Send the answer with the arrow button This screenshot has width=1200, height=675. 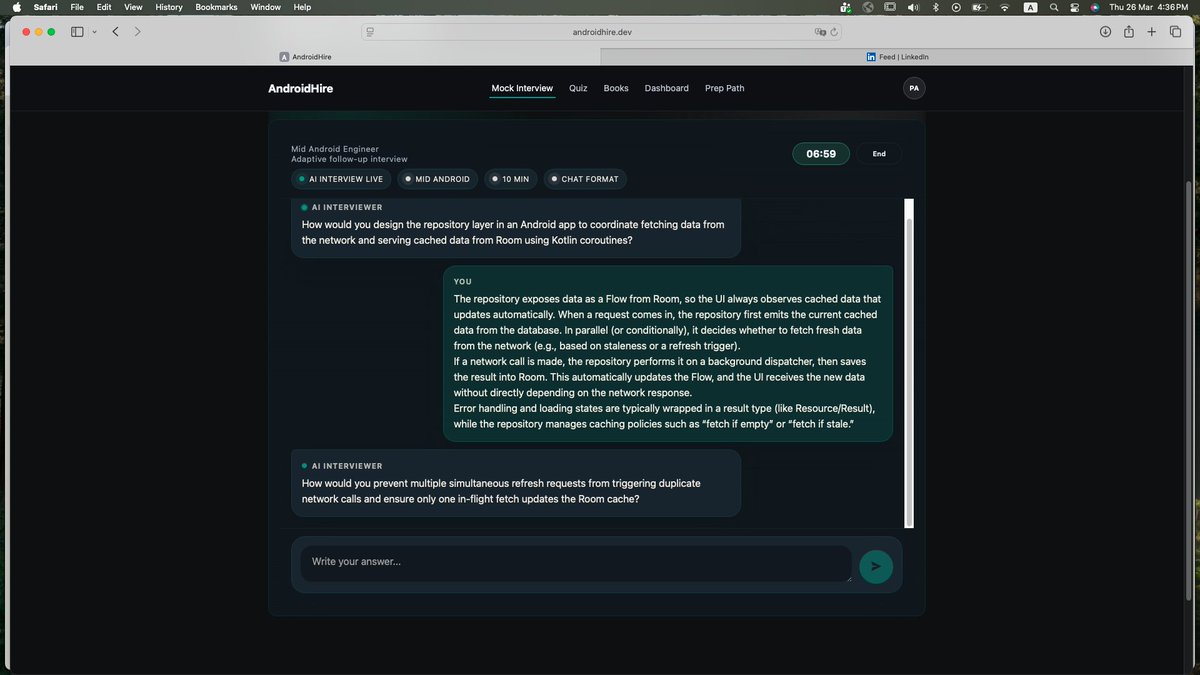pos(876,566)
